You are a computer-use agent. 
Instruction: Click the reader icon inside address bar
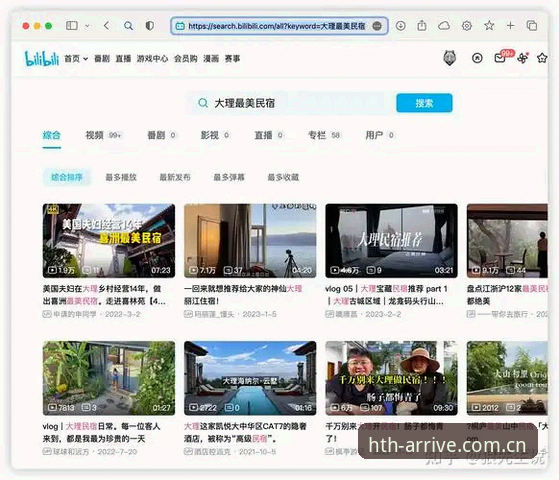point(377,26)
